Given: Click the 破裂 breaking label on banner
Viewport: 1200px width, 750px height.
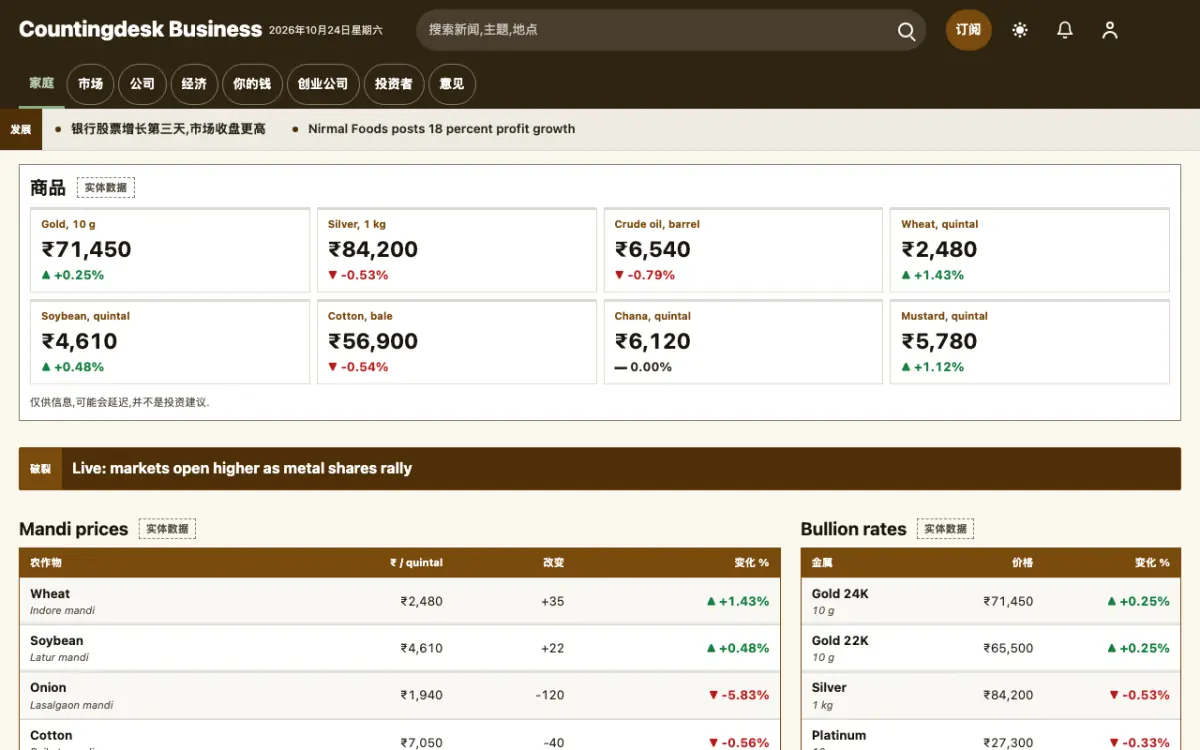Looking at the screenshot, I should pyautogui.click(x=40, y=468).
